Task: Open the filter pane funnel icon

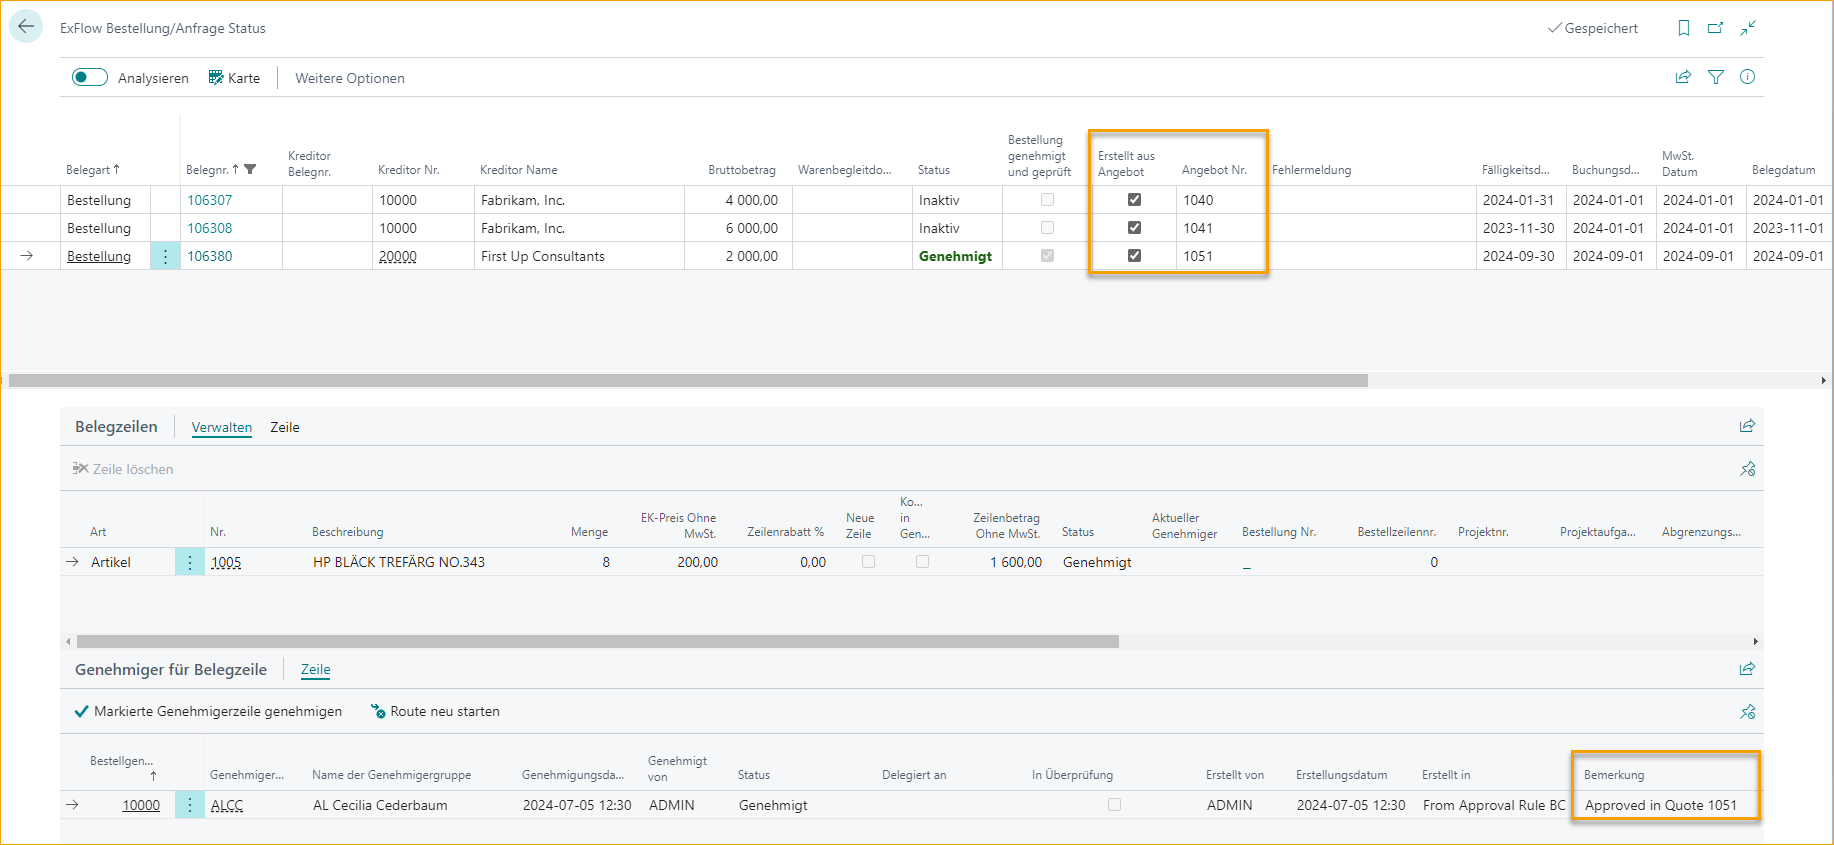Action: pyautogui.click(x=1716, y=77)
